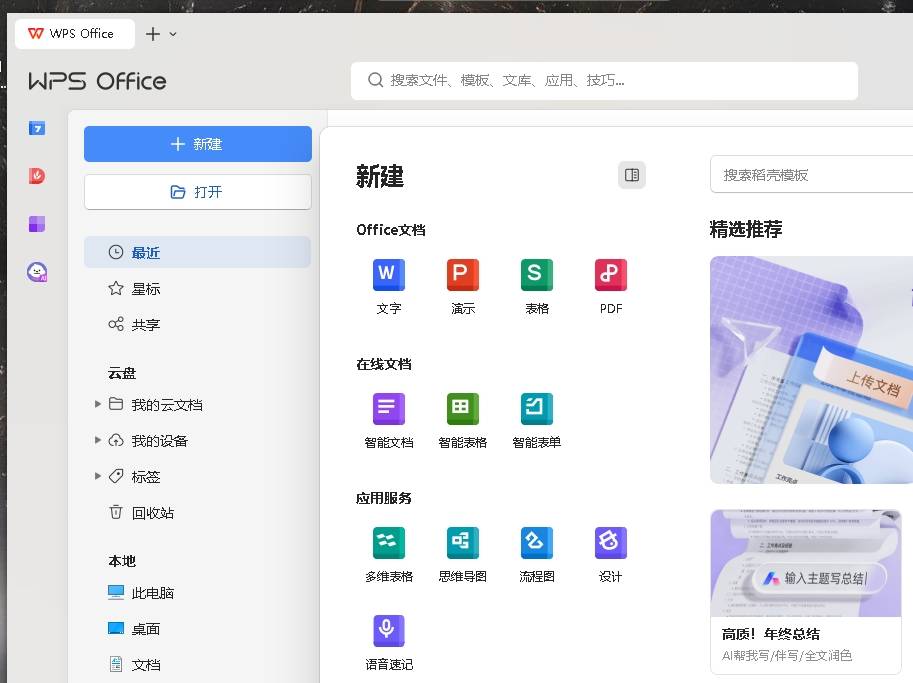Open 此电脑 local computer
The height and width of the screenshot is (683, 913).
pos(197,593)
